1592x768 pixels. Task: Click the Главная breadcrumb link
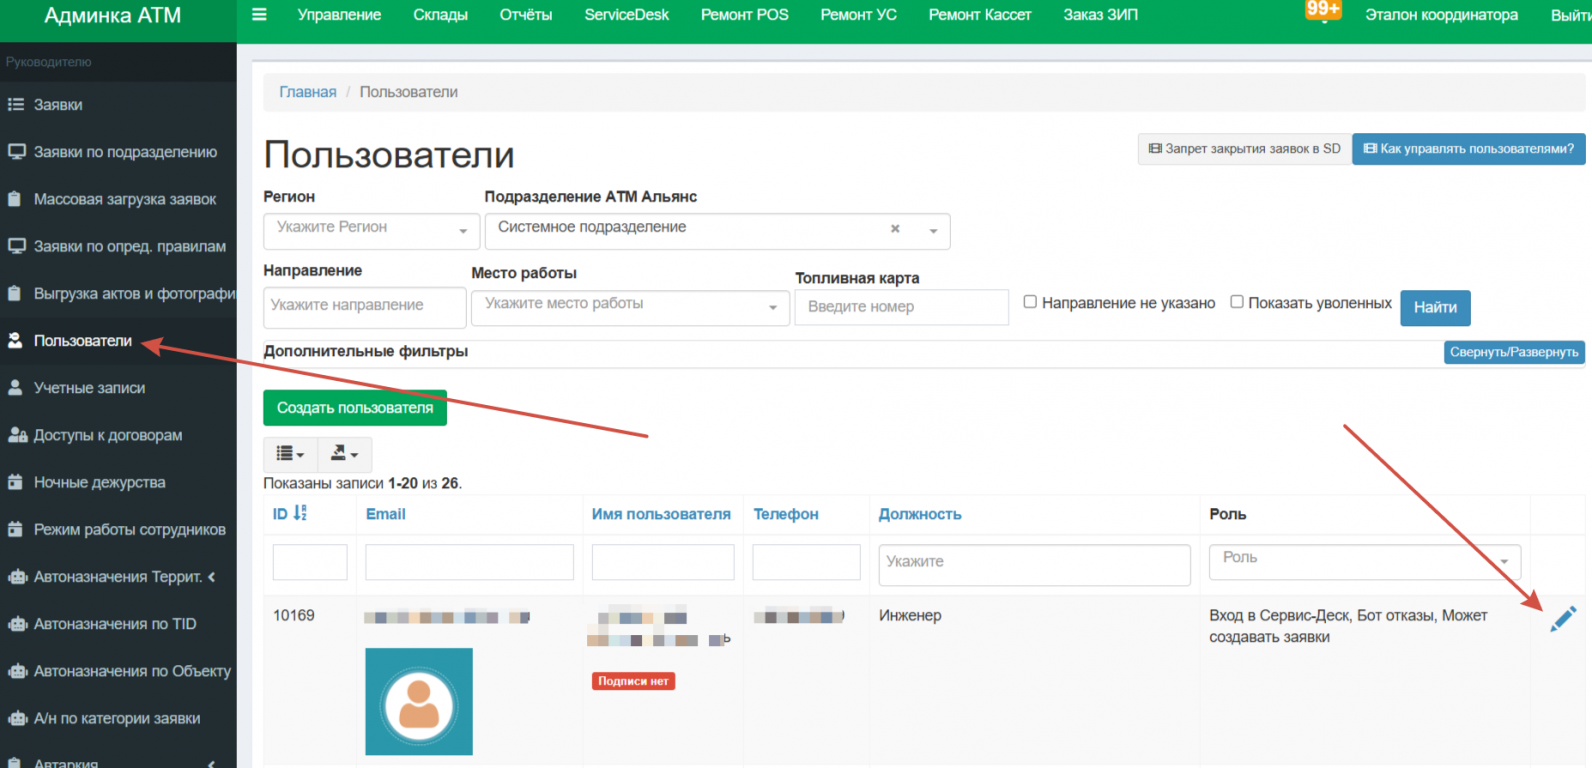pyautogui.click(x=308, y=92)
